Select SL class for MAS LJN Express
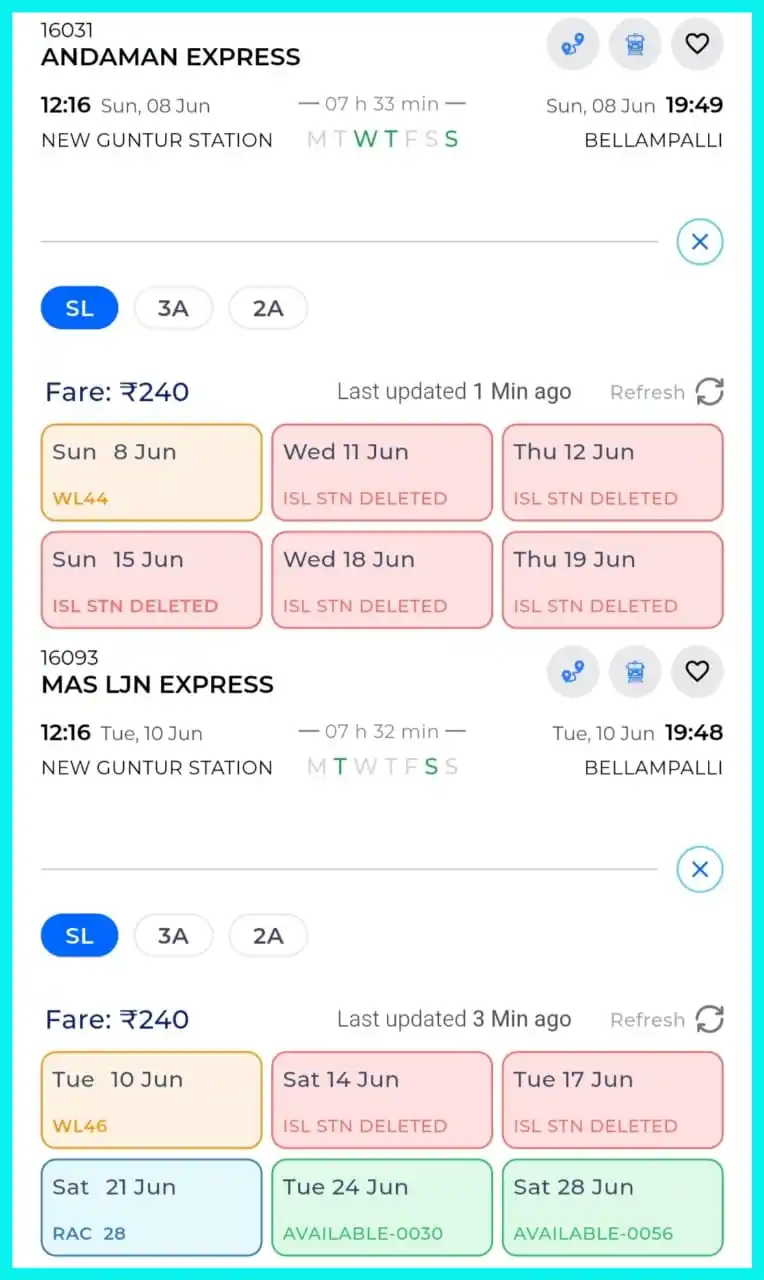Image resolution: width=764 pixels, height=1280 pixels. click(x=79, y=936)
